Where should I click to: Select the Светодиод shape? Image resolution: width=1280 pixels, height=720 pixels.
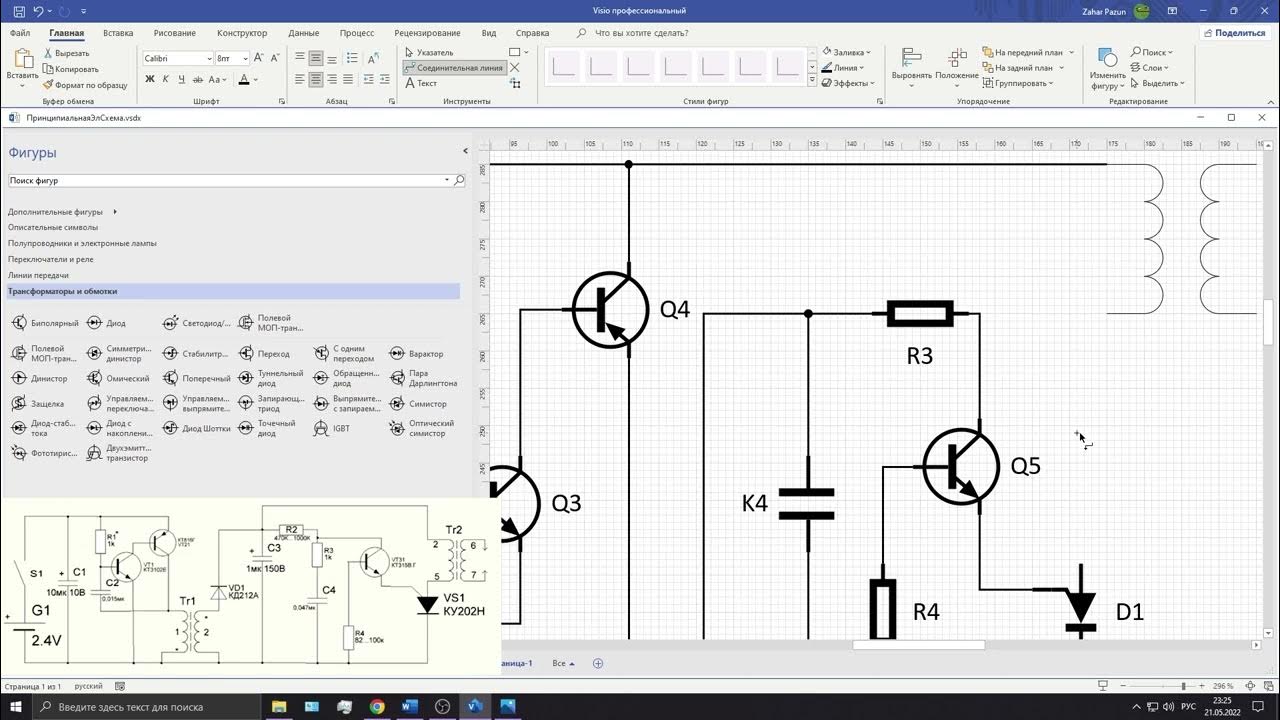(196, 323)
